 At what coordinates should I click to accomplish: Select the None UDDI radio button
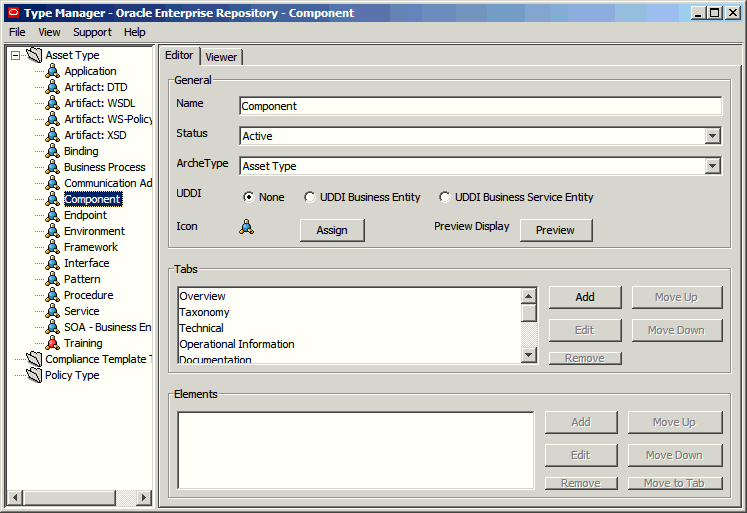pyautogui.click(x=249, y=197)
